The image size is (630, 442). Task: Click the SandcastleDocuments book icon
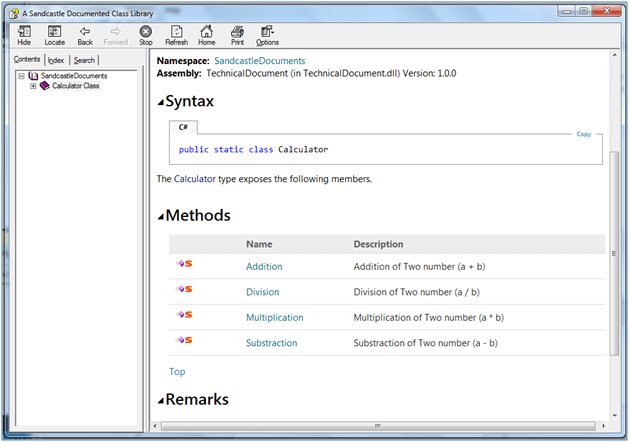(x=33, y=76)
